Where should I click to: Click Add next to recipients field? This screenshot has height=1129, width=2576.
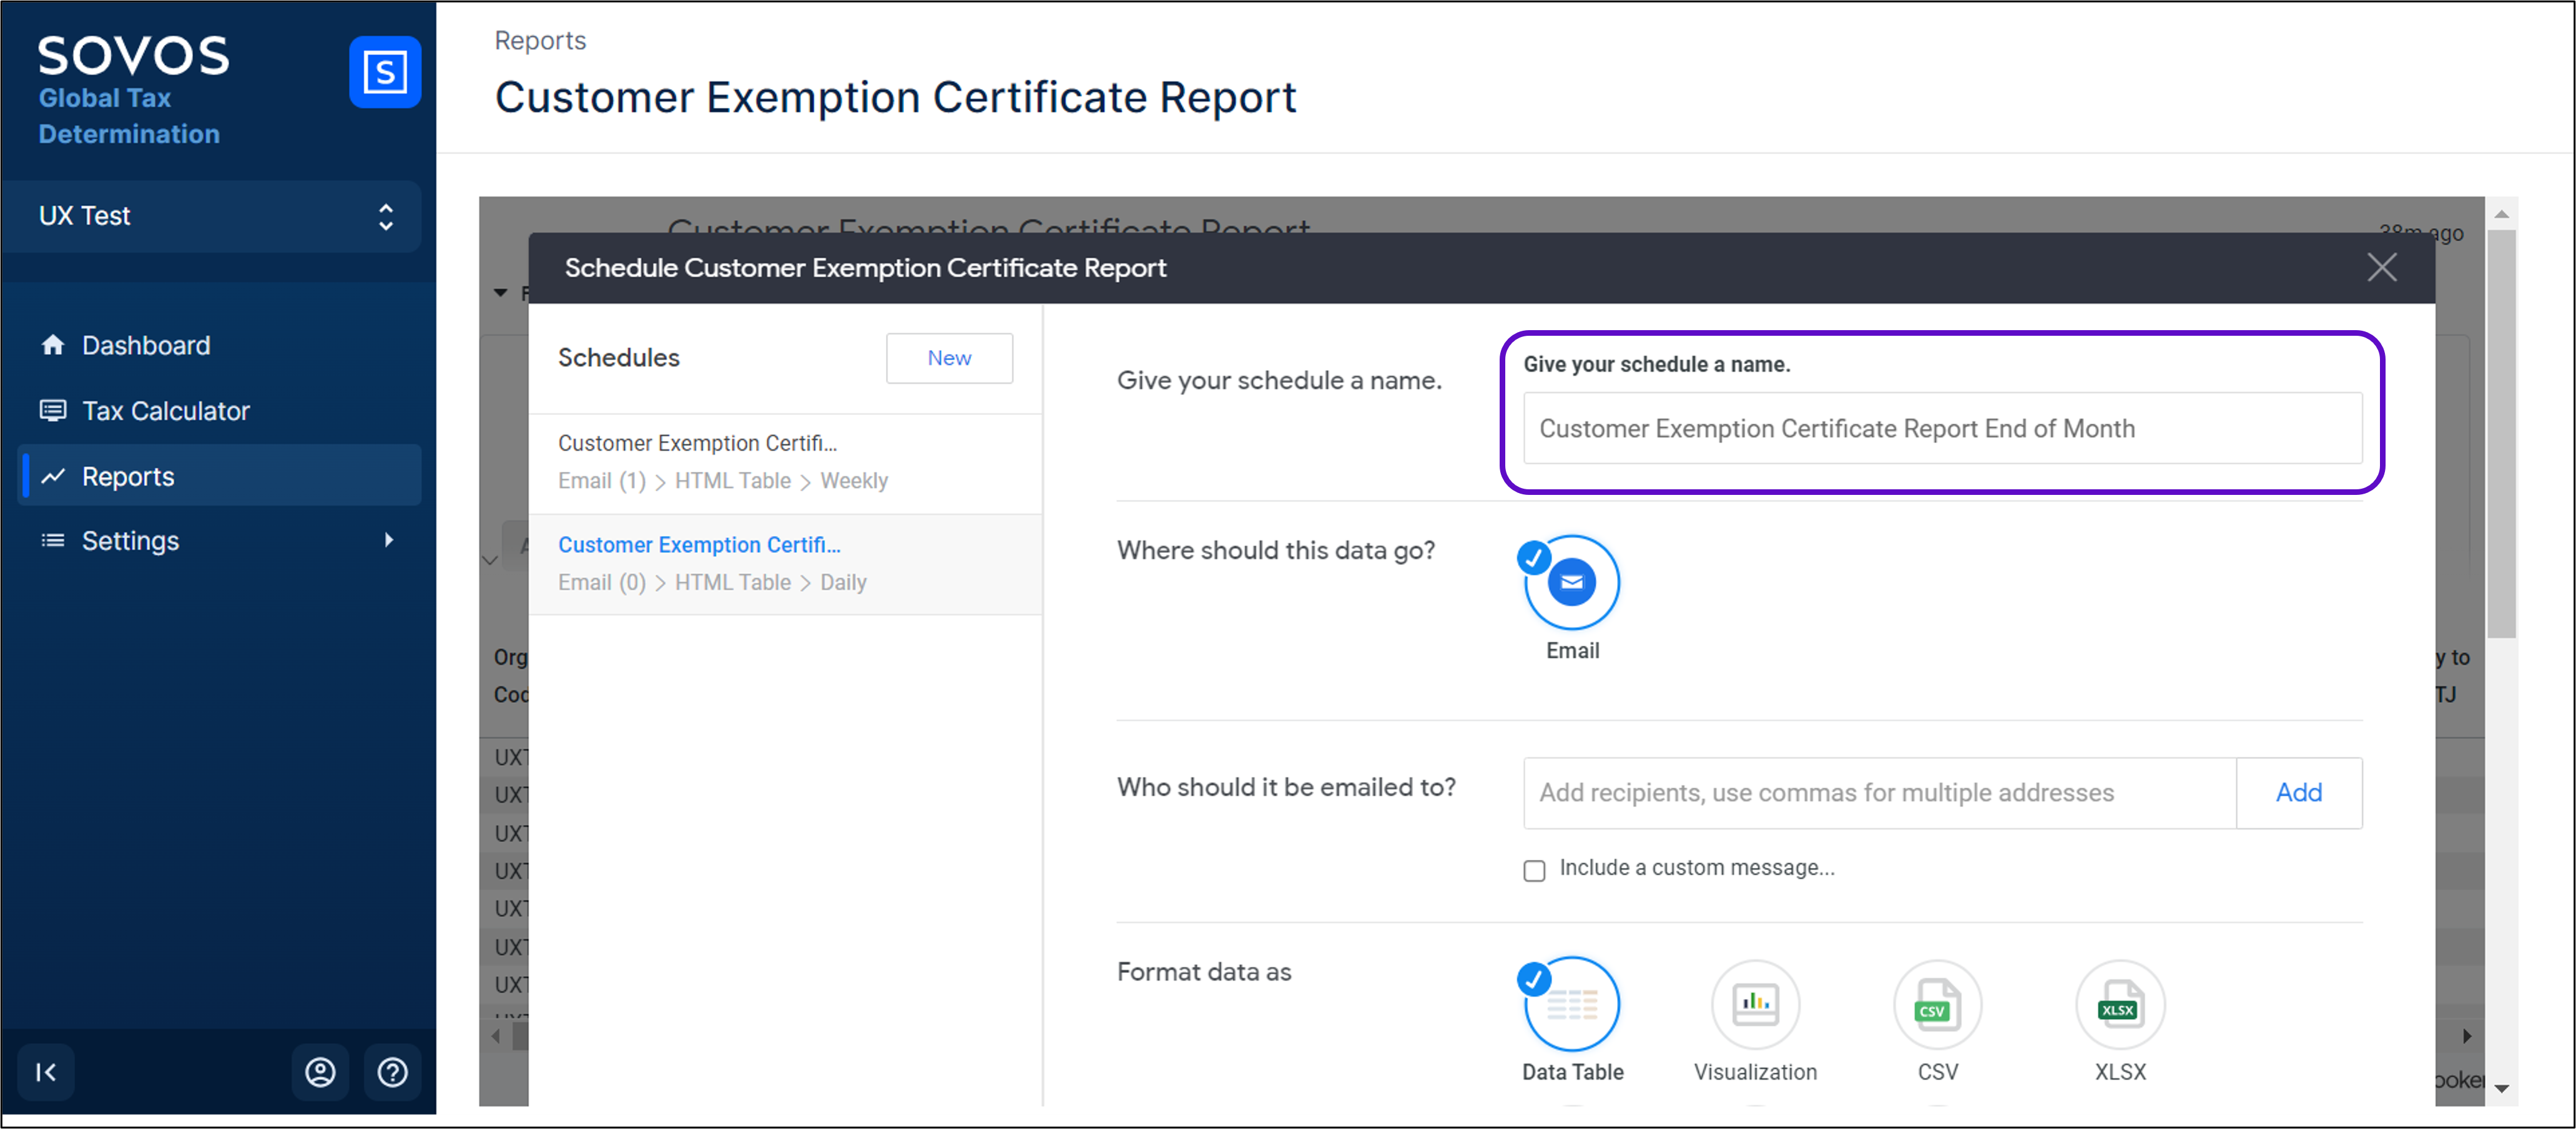coord(2298,793)
